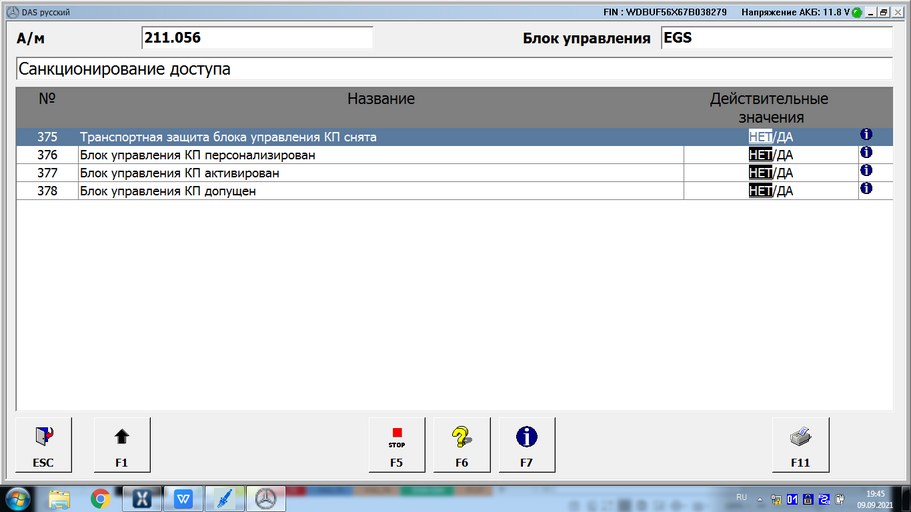Print the screen with F11 printer button
Viewport: 911px width, 512px height.
[801, 445]
